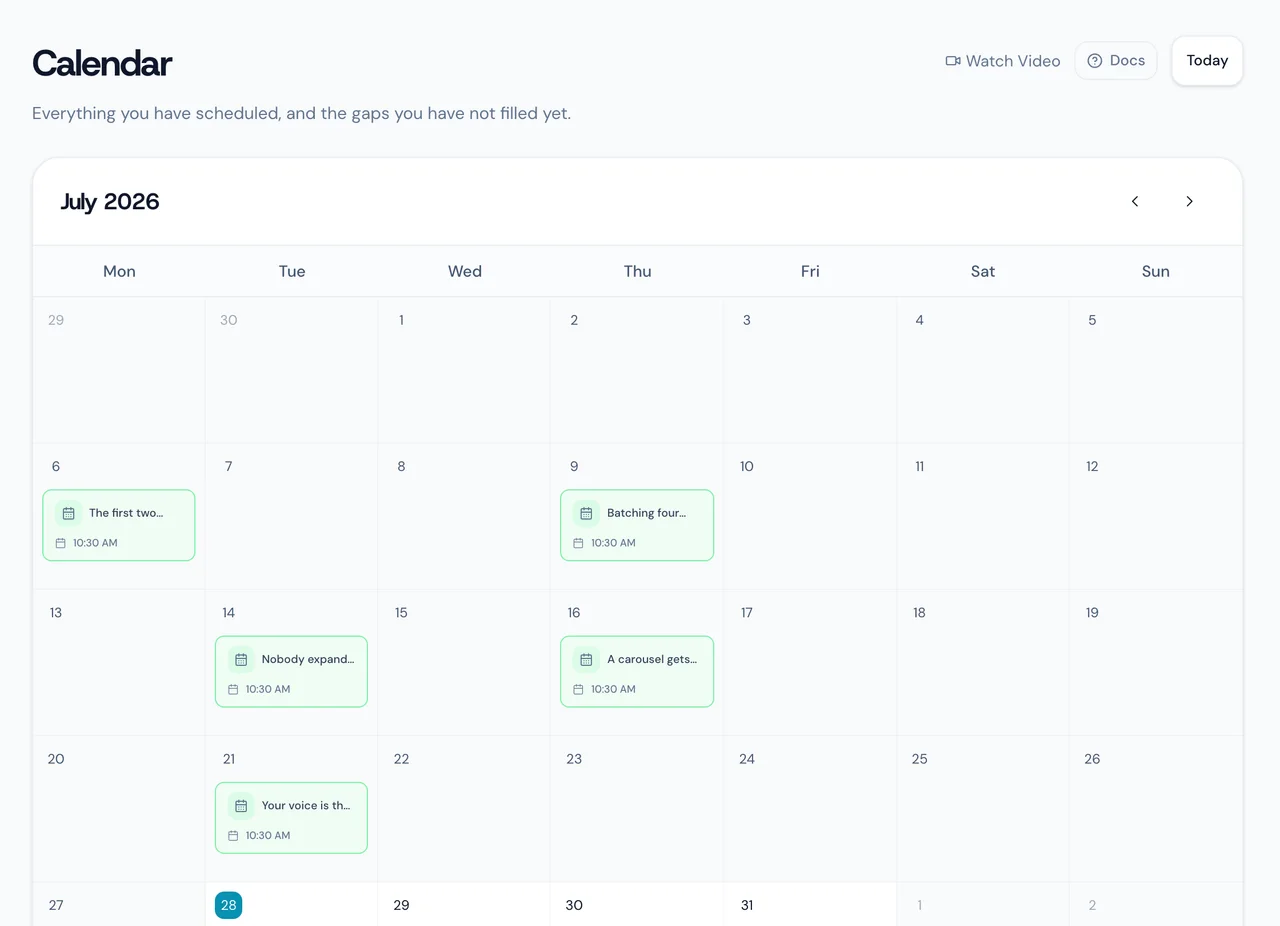Viewport: 1280px width, 926px height.
Task: Click 10:30 AM time on July 6 event
Action: [x=95, y=543]
